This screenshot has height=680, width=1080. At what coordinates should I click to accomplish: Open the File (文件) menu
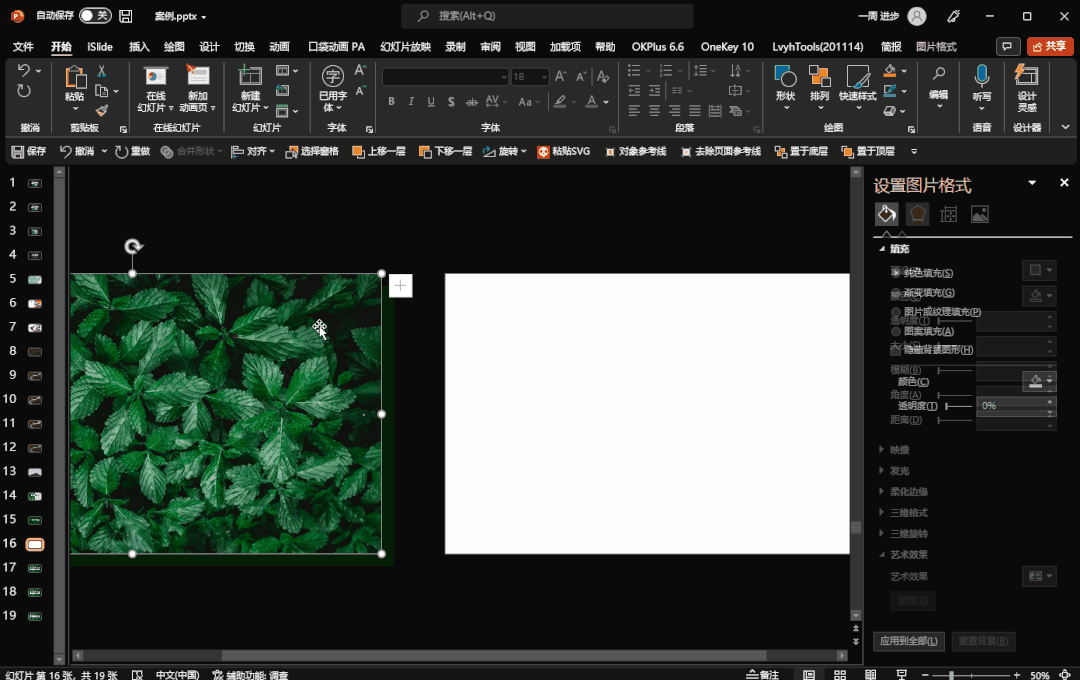[x=23, y=47]
